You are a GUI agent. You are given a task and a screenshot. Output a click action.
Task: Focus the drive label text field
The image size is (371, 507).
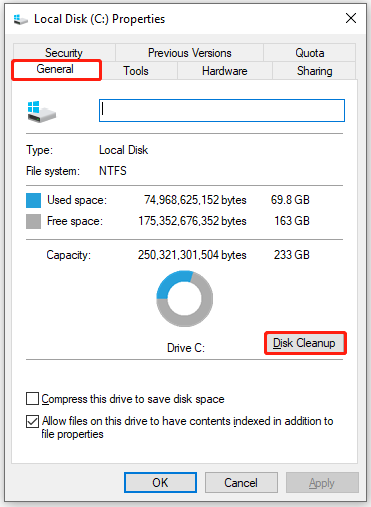[222, 110]
